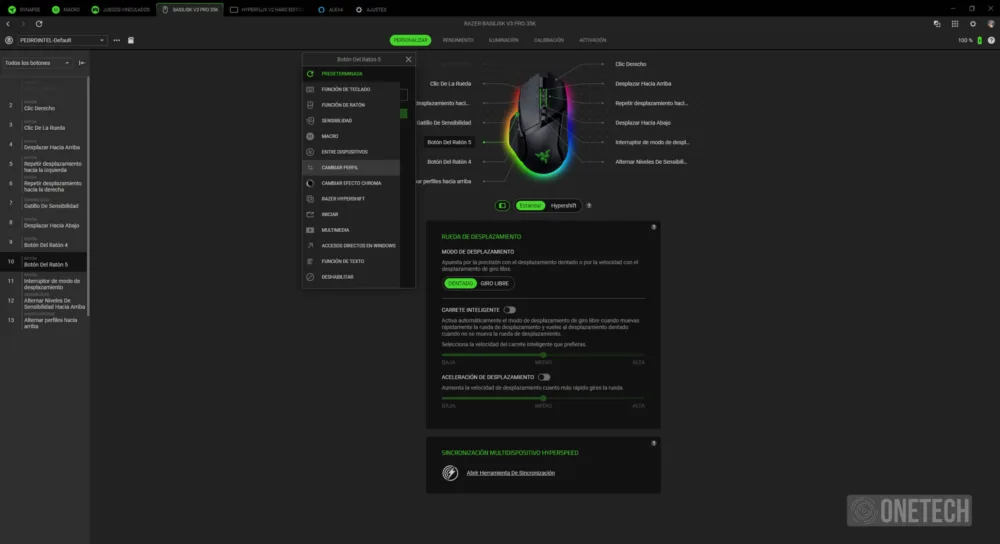Click Desplazar Hacia Abajo diagram label
This screenshot has width=1000, height=544.
(642, 123)
